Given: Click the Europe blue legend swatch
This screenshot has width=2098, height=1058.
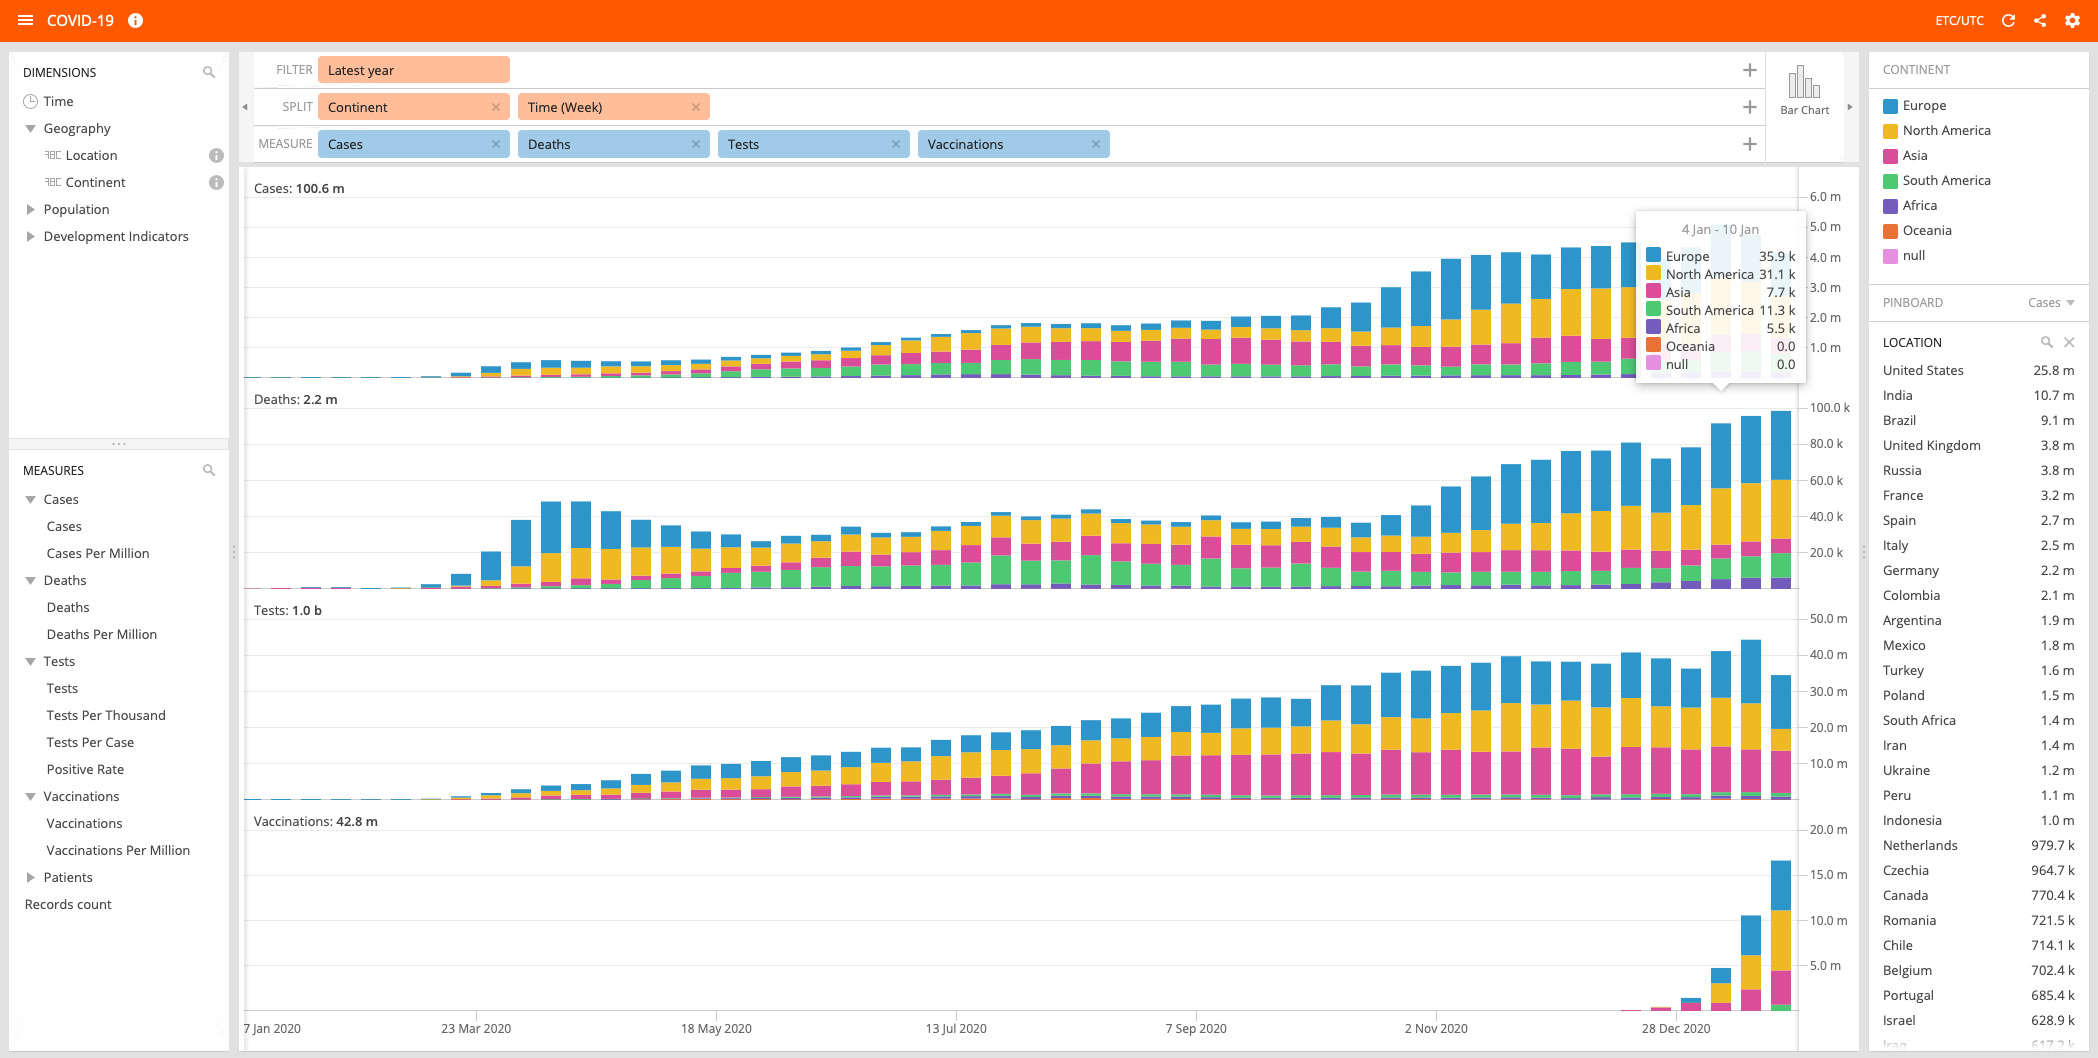Looking at the screenshot, I should (x=1890, y=105).
